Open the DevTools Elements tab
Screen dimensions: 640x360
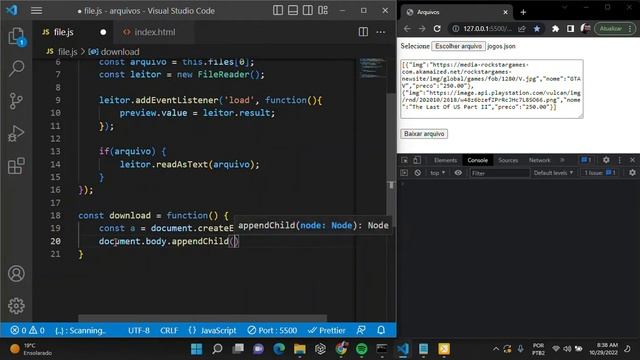pyautogui.click(x=445, y=160)
